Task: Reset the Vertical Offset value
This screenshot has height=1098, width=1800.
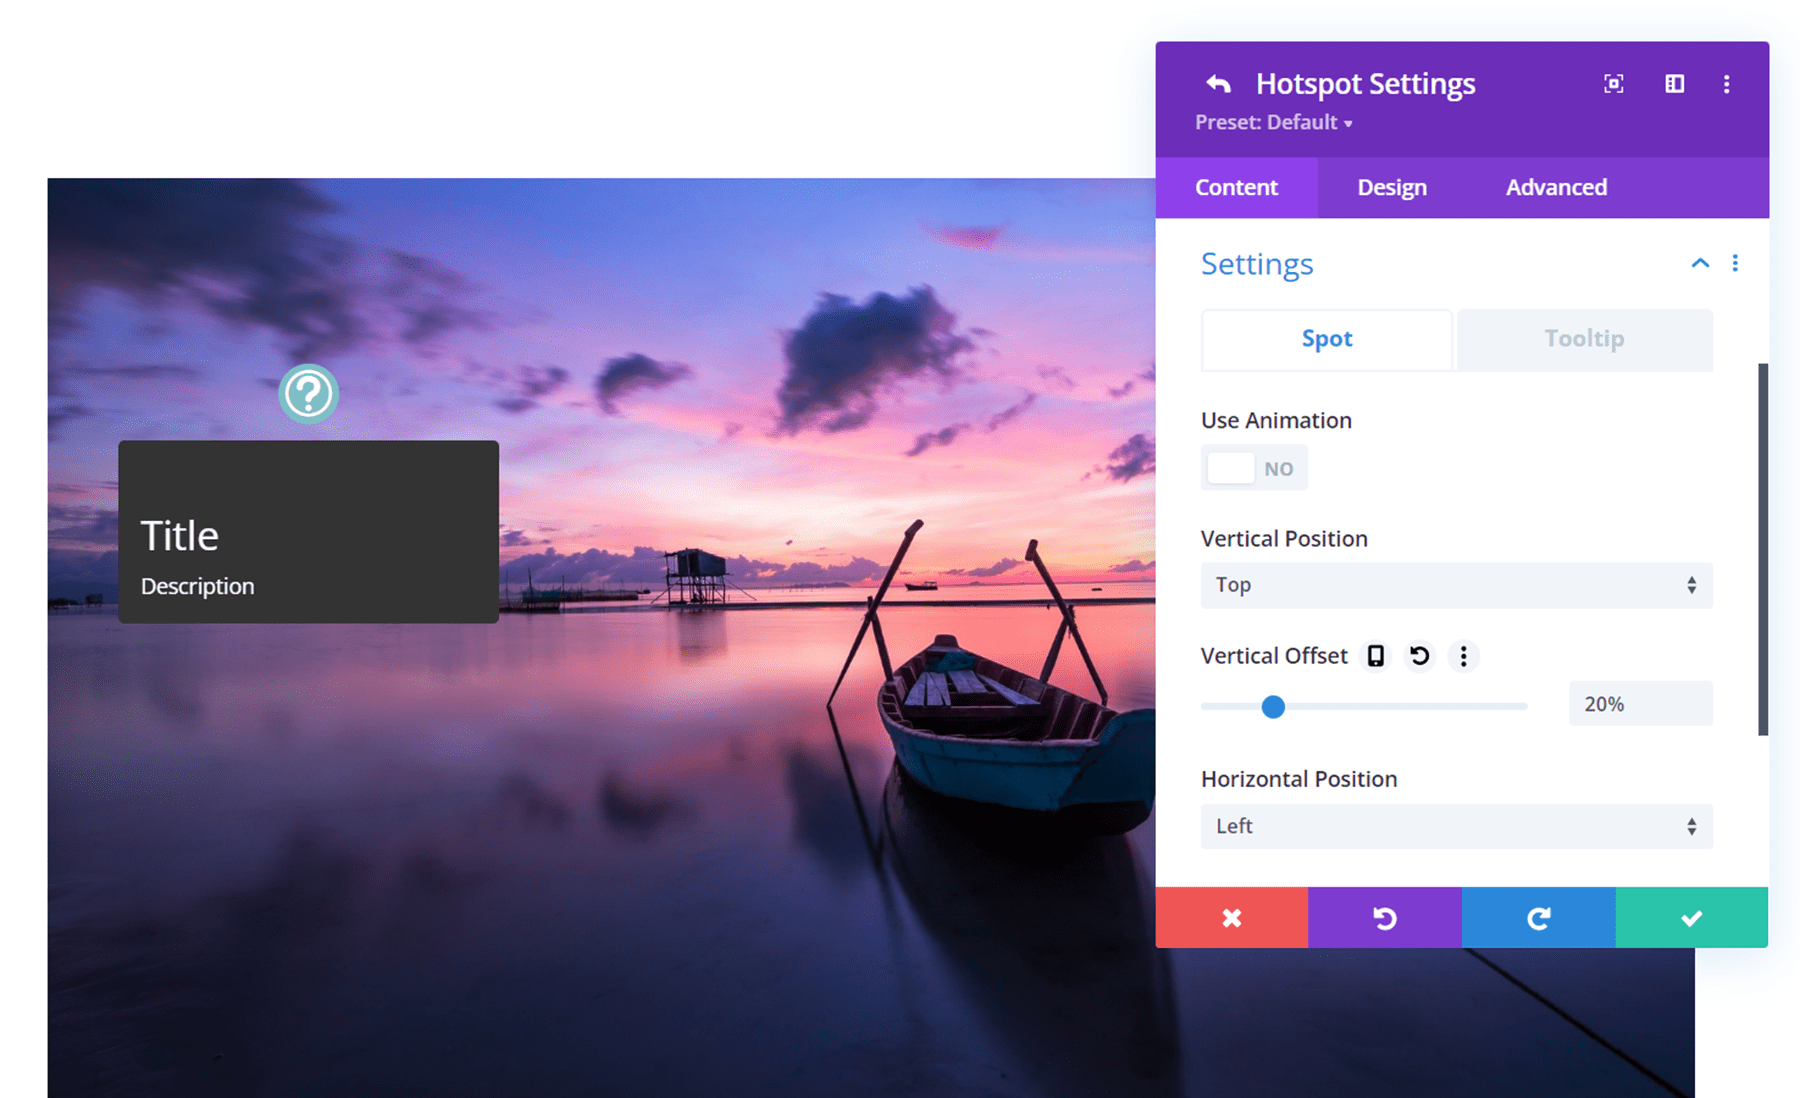Action: 1419,656
